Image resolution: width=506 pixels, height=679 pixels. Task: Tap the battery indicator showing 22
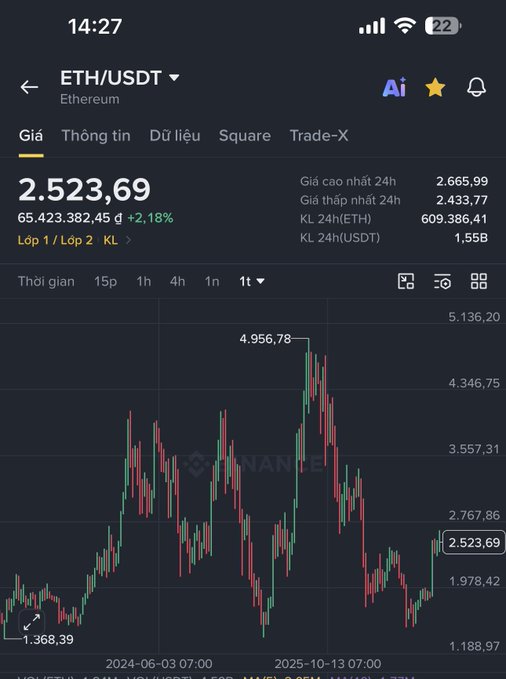click(443, 26)
